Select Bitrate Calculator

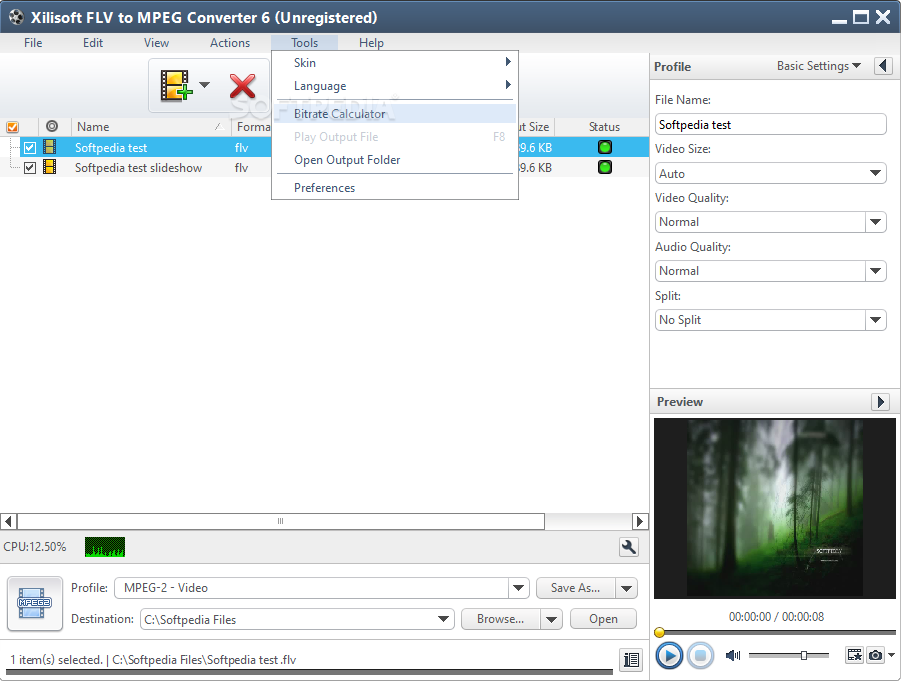coord(395,114)
